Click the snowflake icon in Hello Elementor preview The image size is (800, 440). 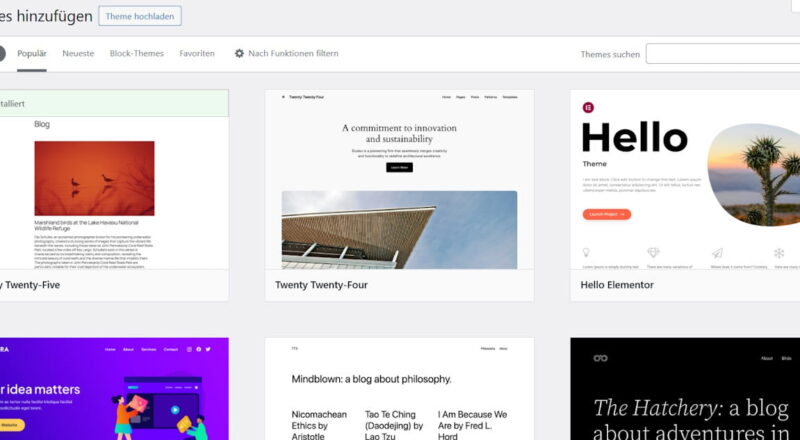[x=779, y=253]
